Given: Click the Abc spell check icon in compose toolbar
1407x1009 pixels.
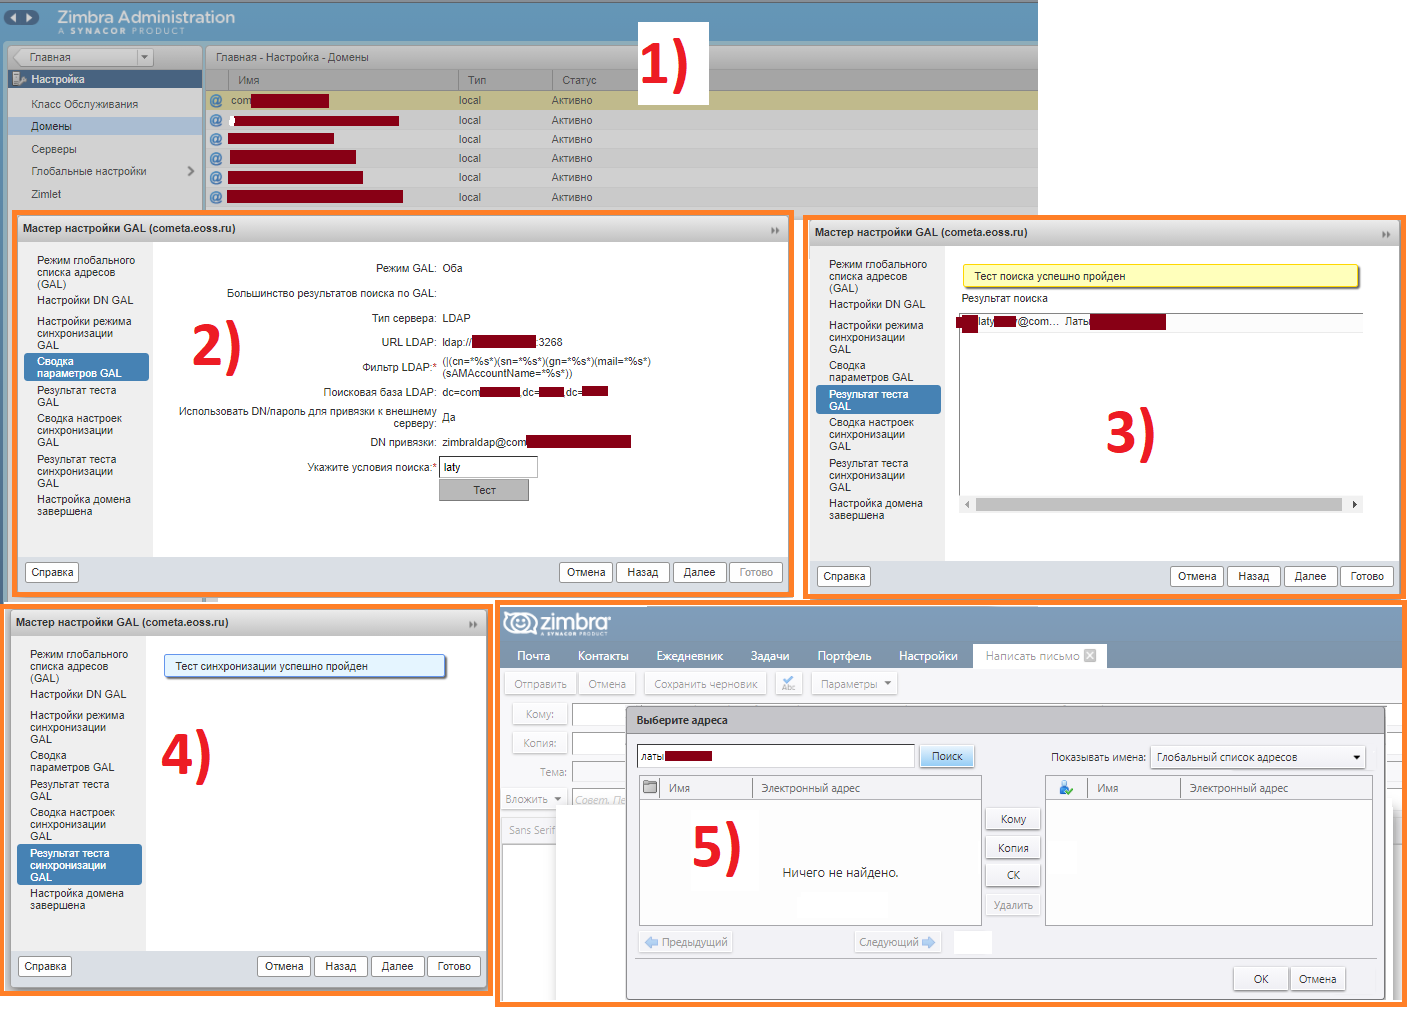Looking at the screenshot, I should [789, 684].
